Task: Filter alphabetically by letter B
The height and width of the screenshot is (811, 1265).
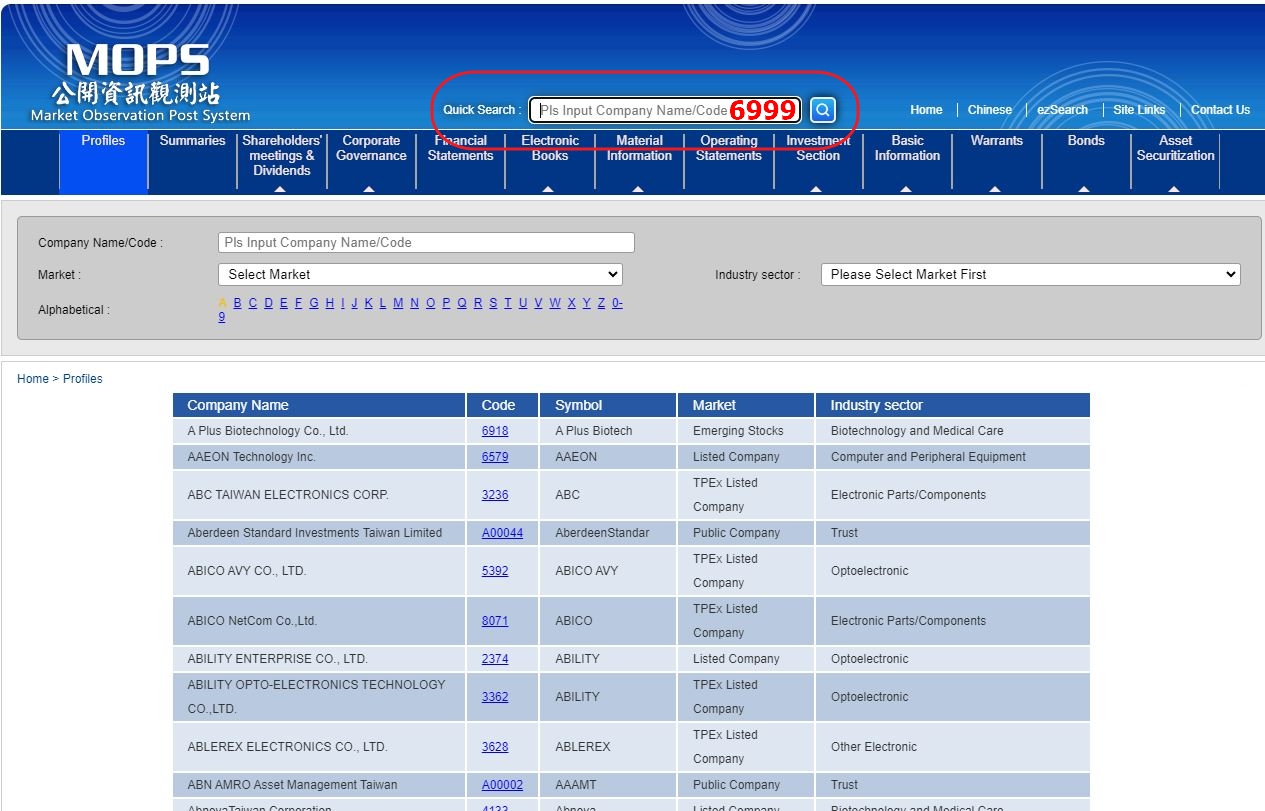Action: pos(238,303)
